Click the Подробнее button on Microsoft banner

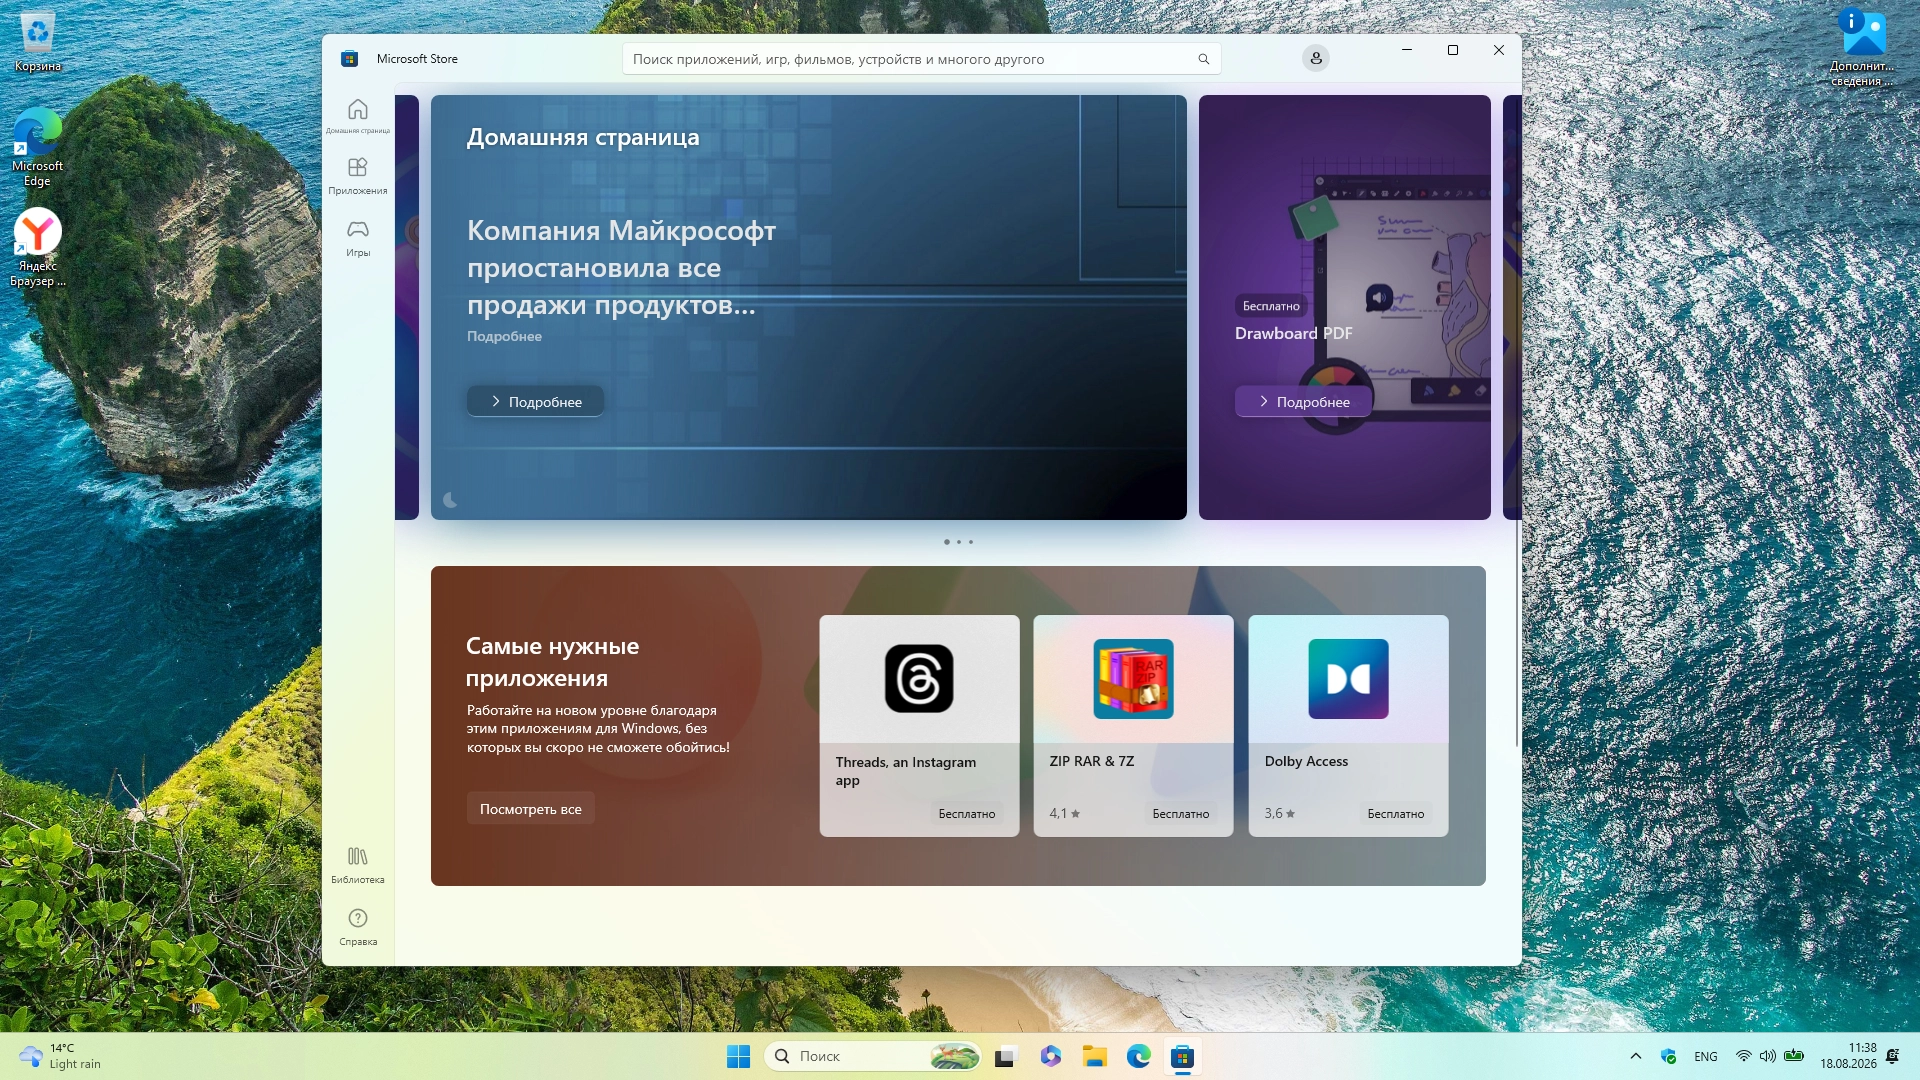click(x=535, y=401)
